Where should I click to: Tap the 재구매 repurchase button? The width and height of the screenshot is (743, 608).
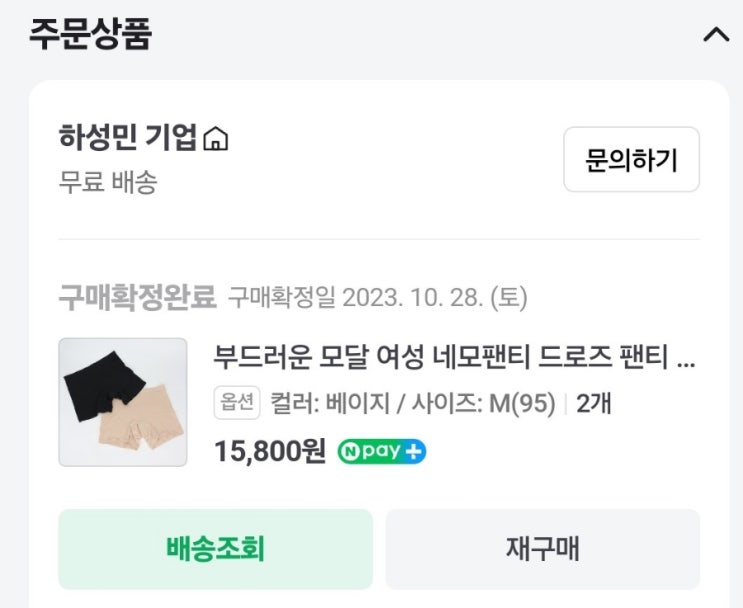pyautogui.click(x=542, y=549)
